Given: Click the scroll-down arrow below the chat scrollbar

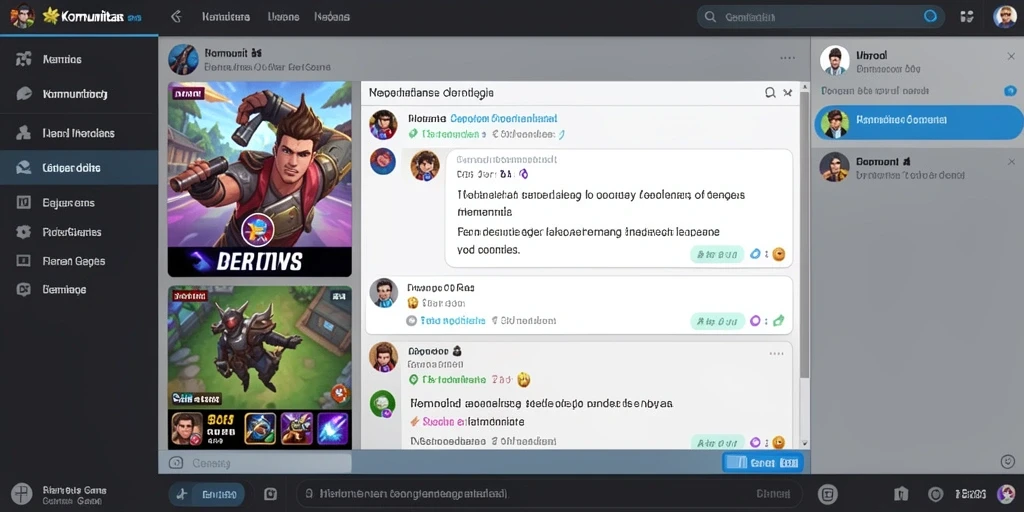Looking at the screenshot, I should 805,443.
